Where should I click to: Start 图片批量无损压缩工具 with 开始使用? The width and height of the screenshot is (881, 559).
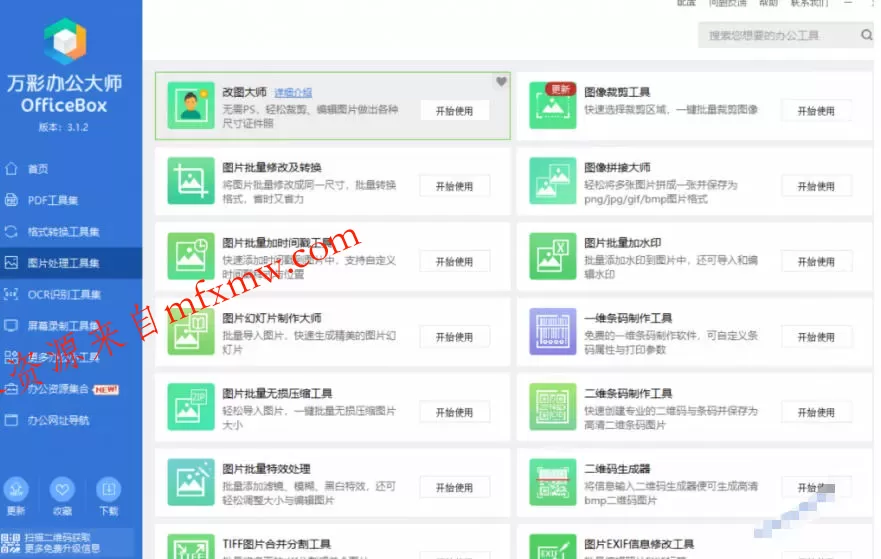(455, 412)
